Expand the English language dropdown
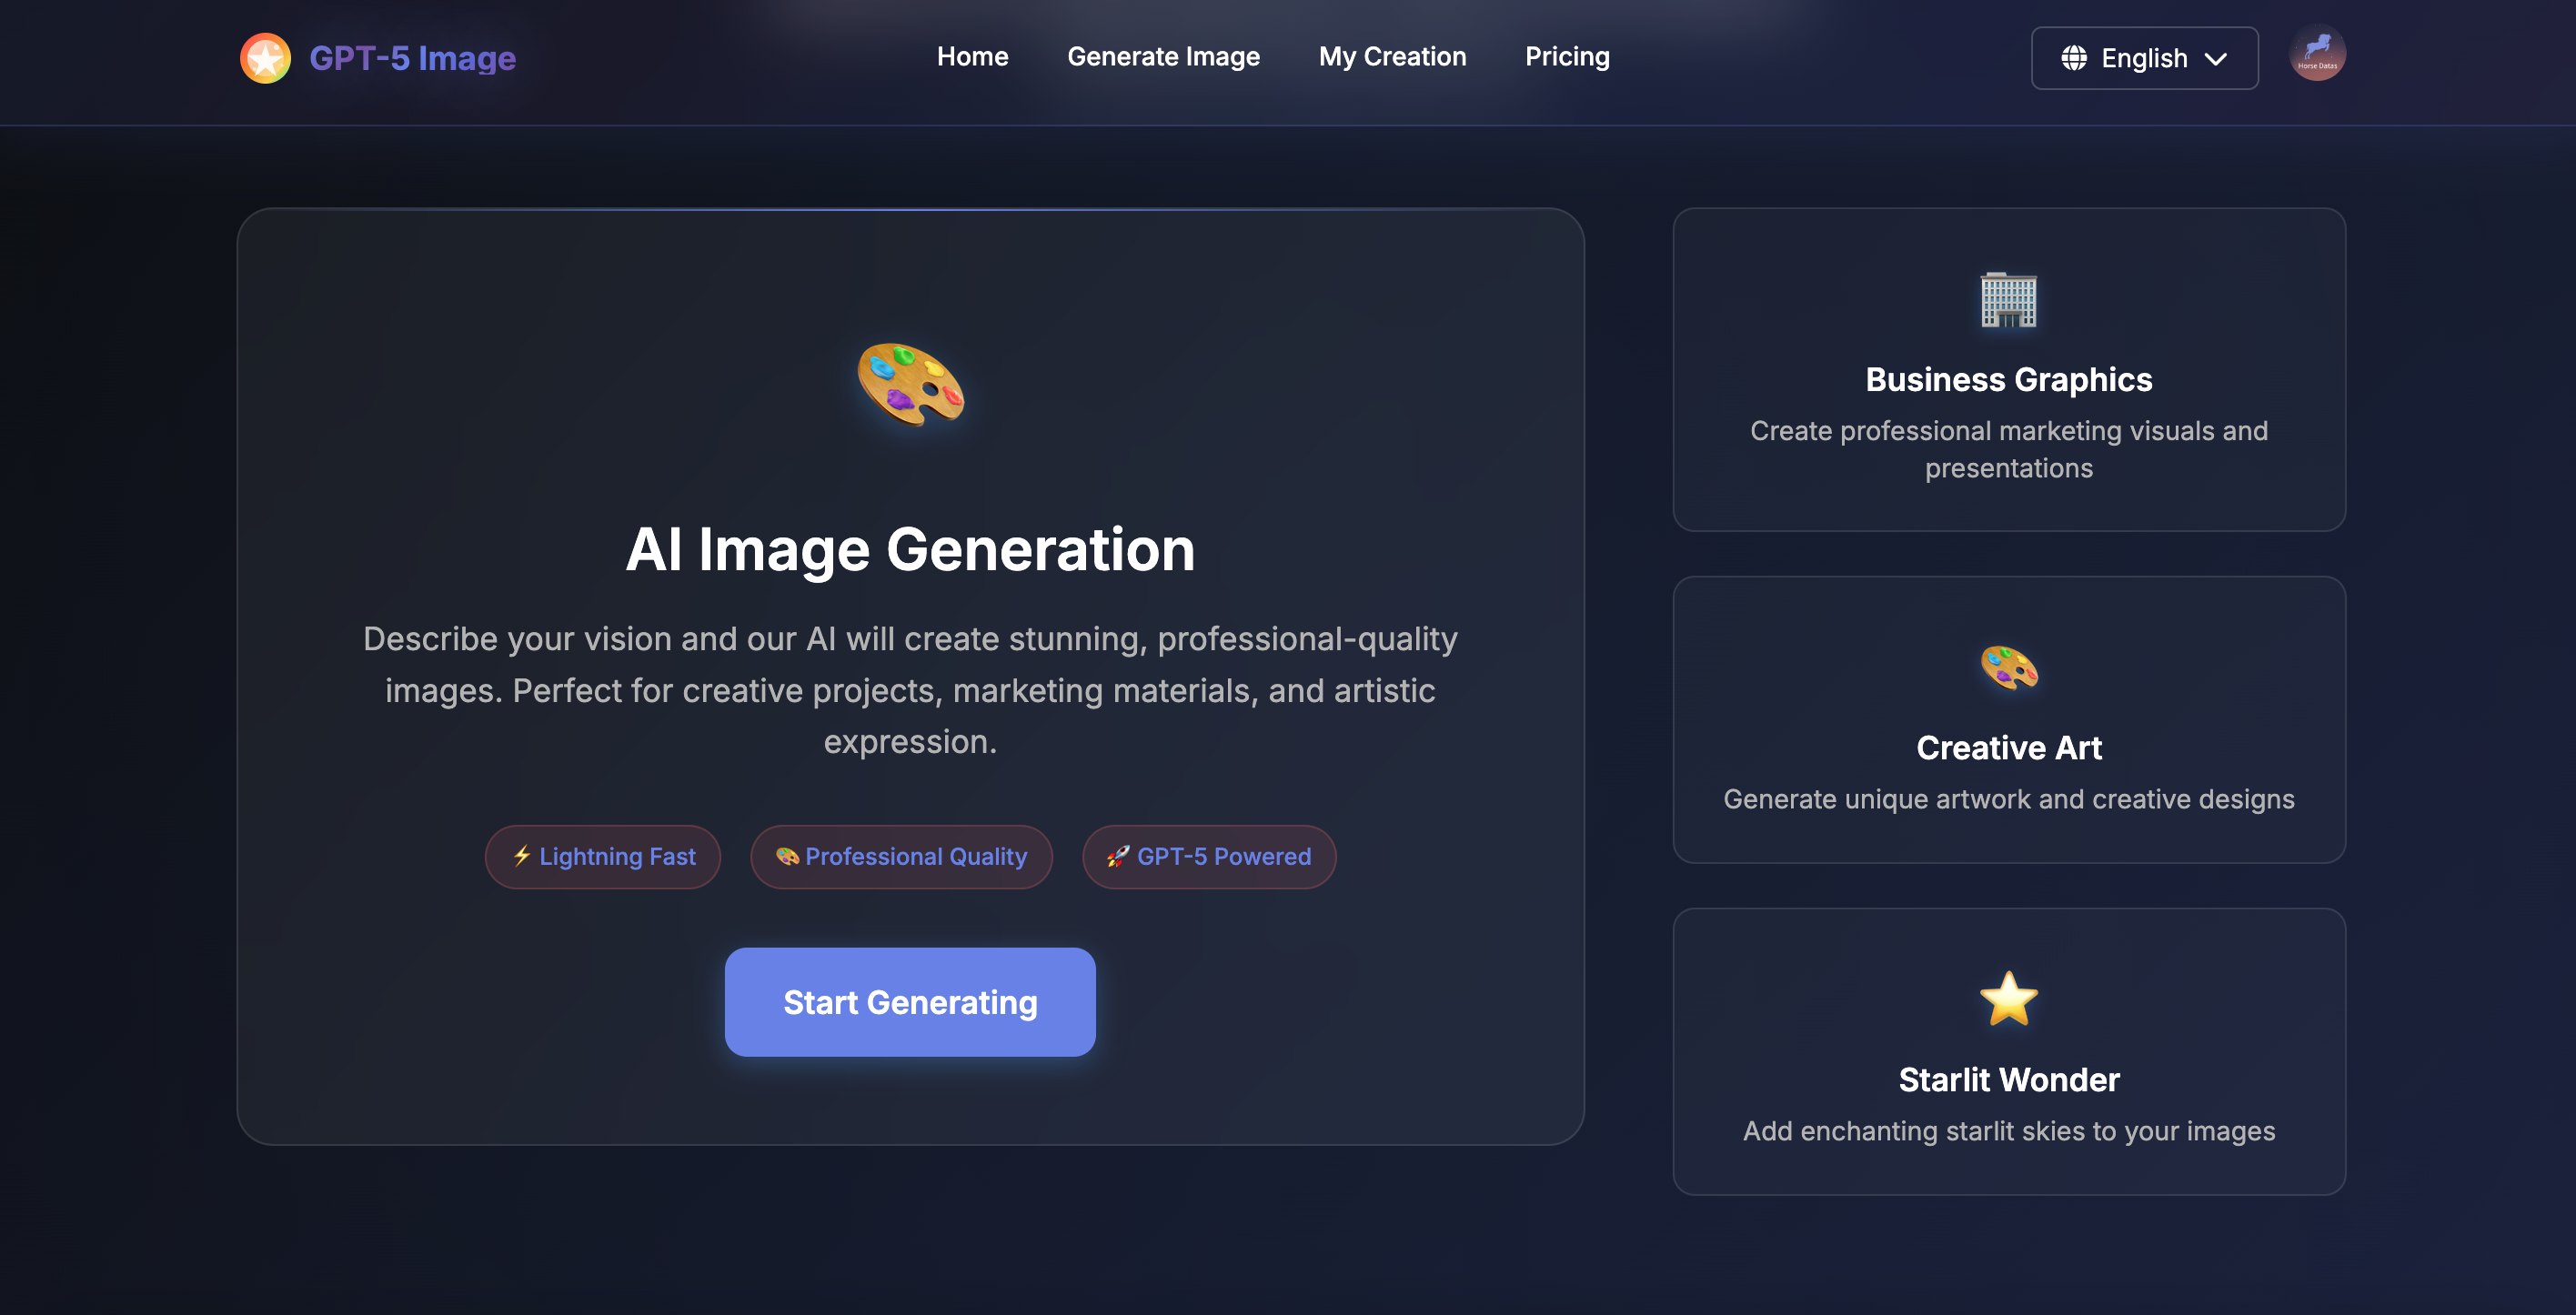This screenshot has height=1315, width=2576. (x=2143, y=58)
